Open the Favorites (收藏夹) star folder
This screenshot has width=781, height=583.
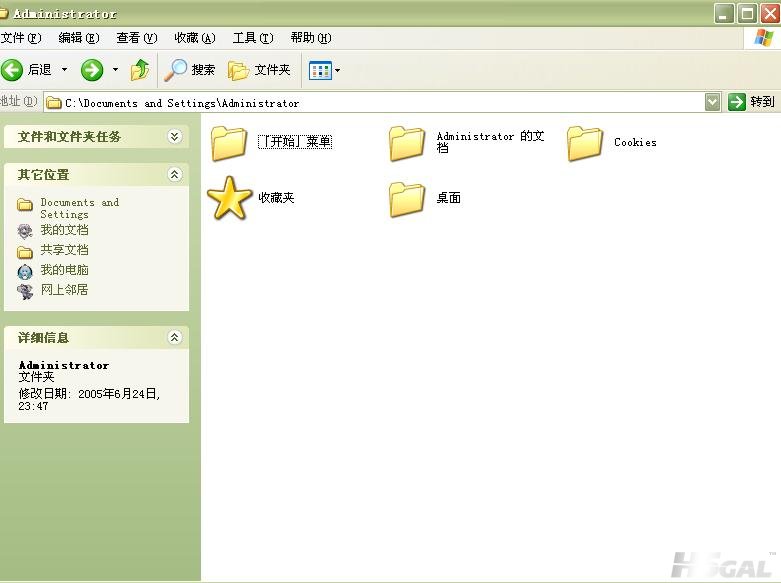(x=230, y=198)
